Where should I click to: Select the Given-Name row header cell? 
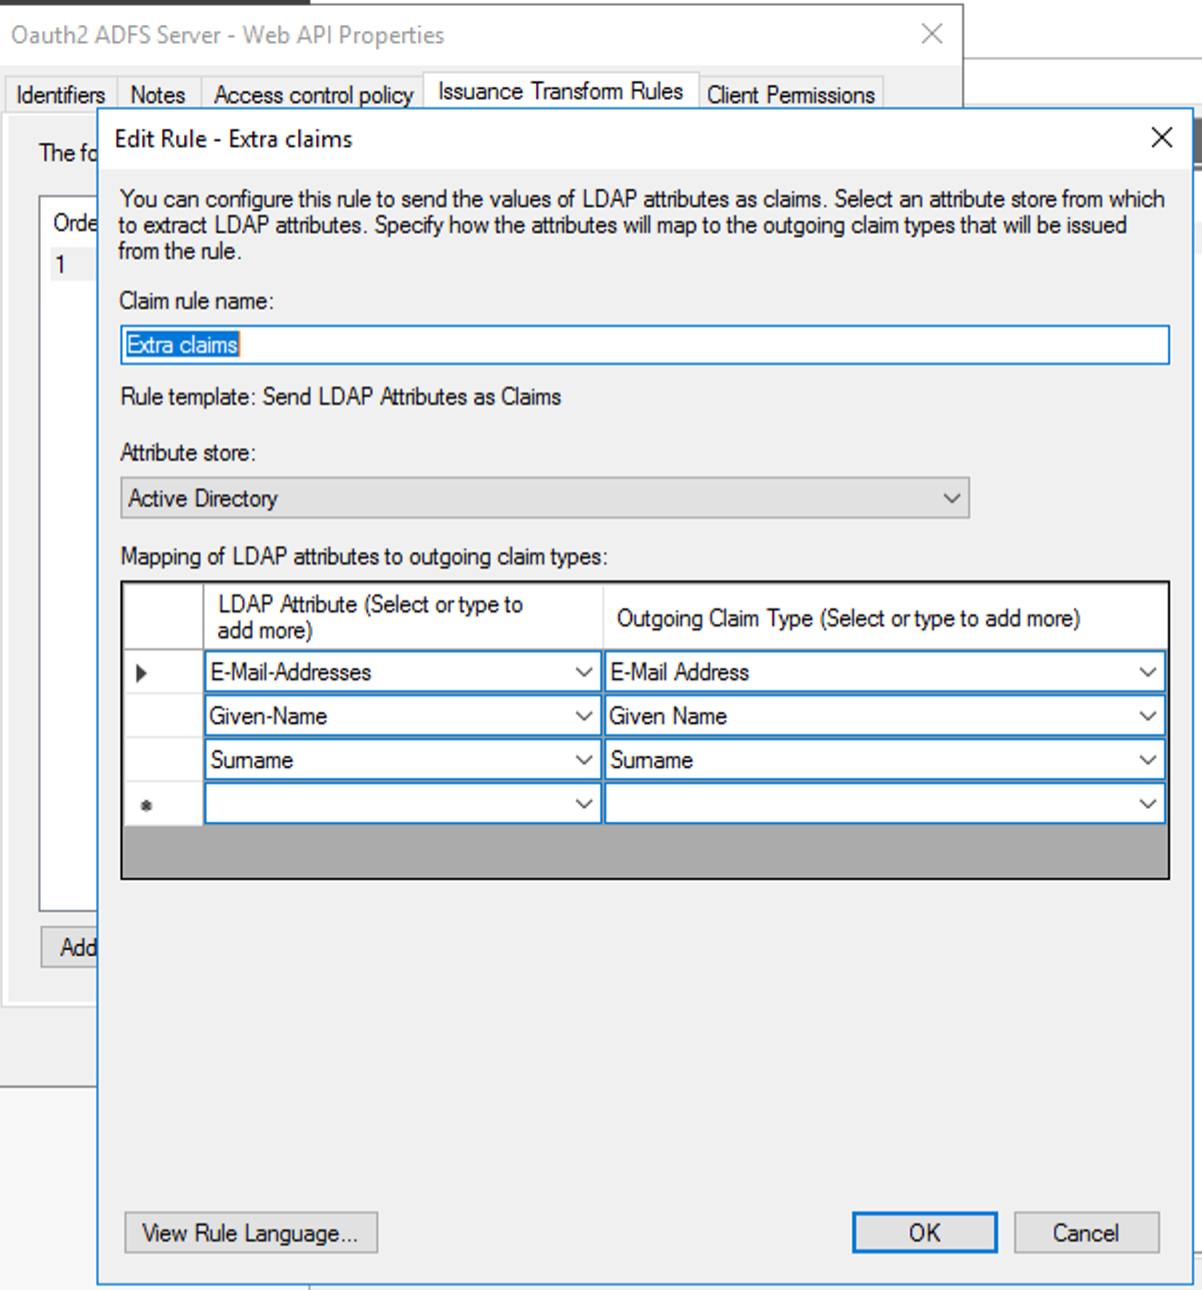tap(163, 716)
